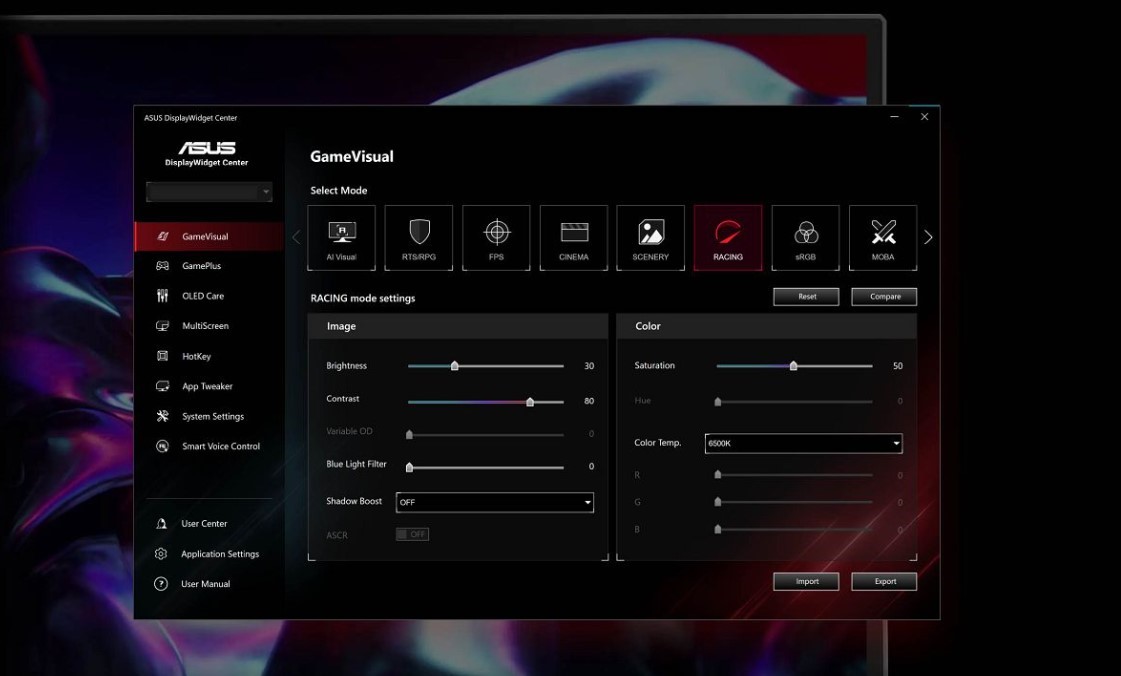Image resolution: width=1121 pixels, height=676 pixels.
Task: Click the App Tweaker icon
Action: click(162, 386)
